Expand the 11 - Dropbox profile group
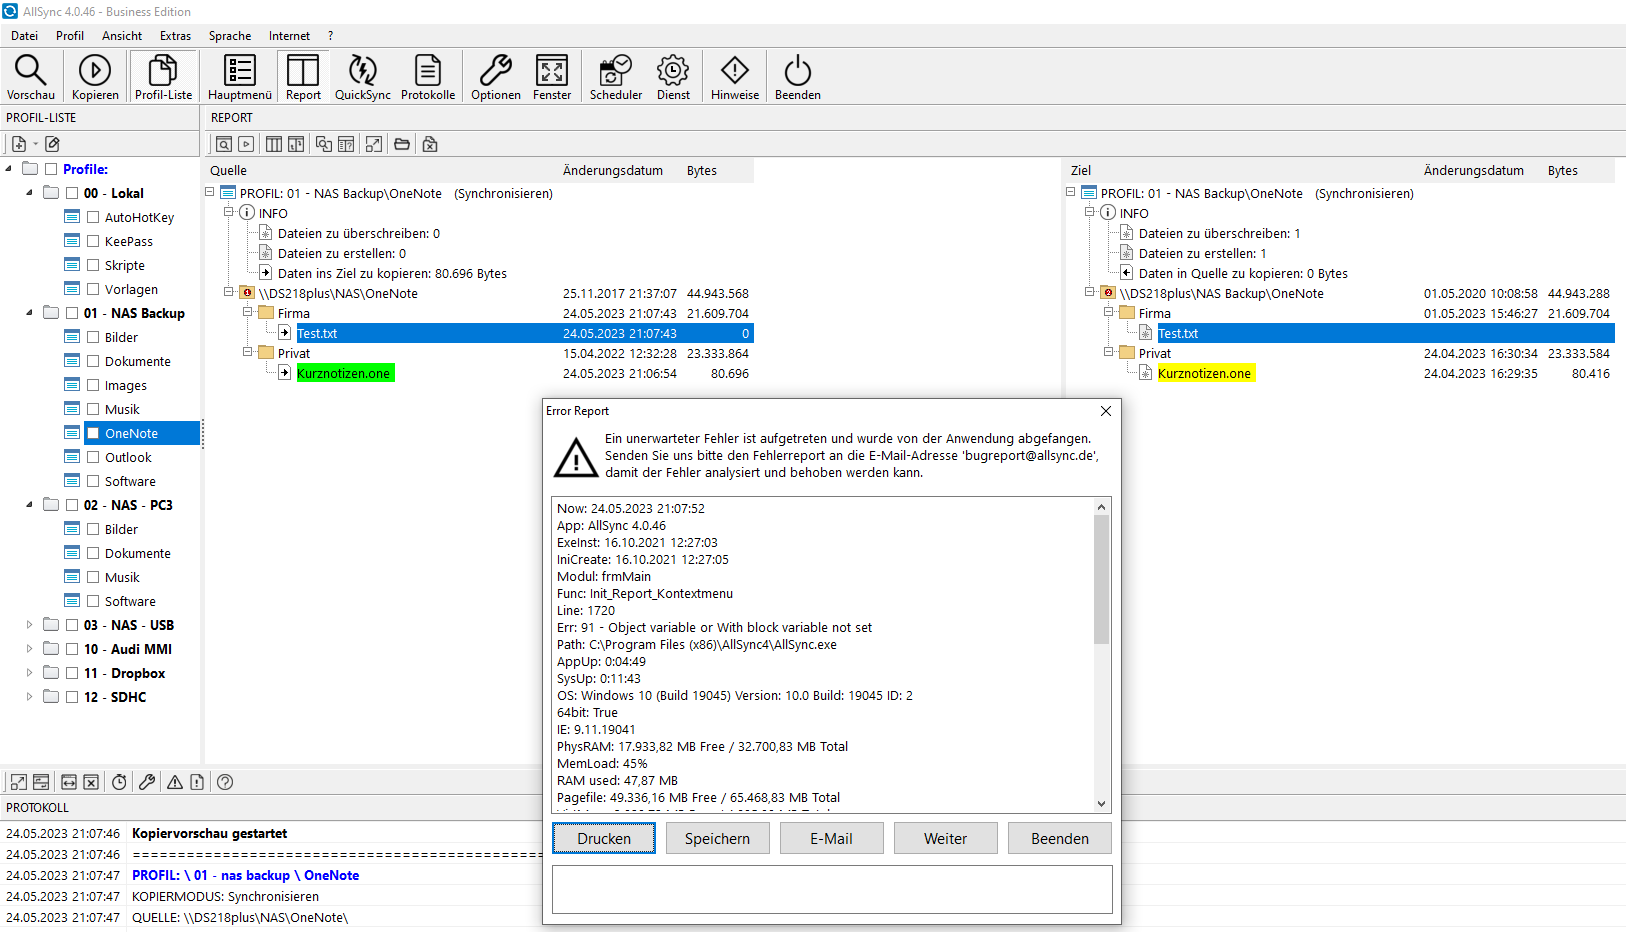 pos(29,673)
